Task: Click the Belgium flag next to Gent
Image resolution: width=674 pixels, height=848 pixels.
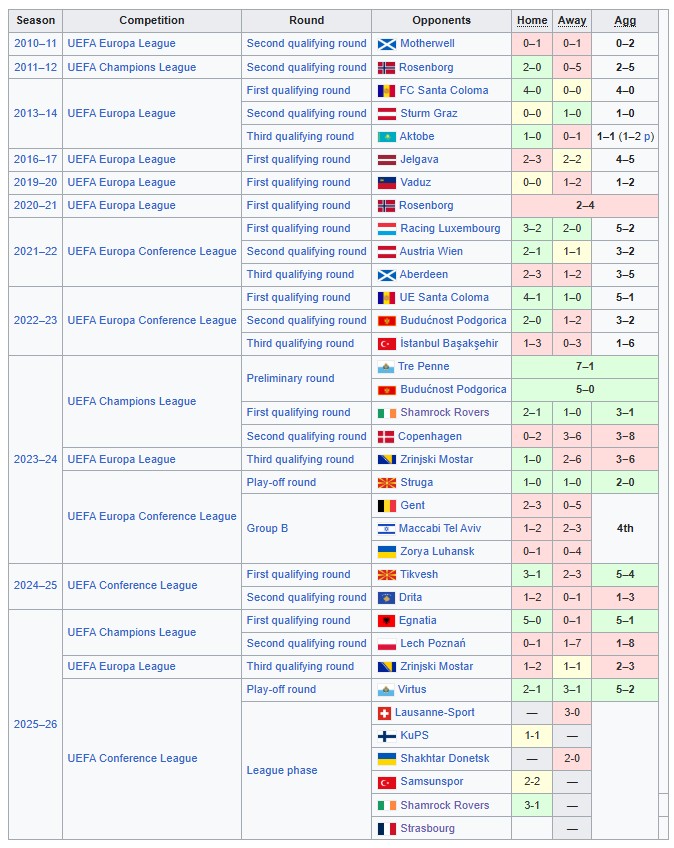Action: [x=387, y=506]
